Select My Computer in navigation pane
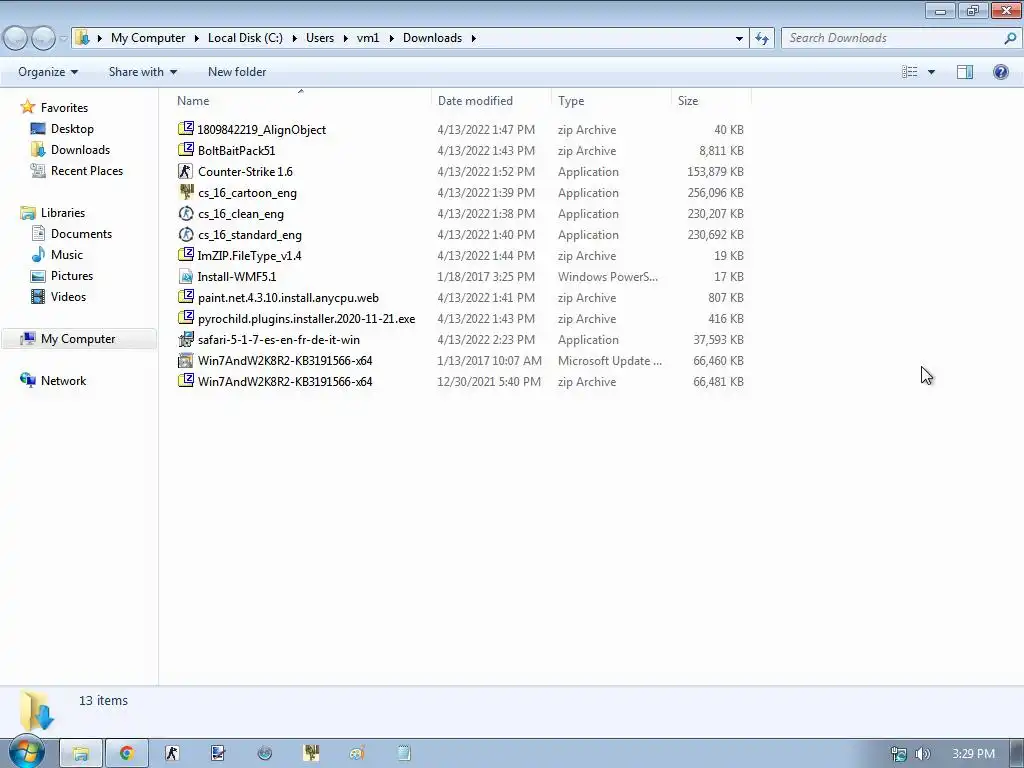The image size is (1024, 768). point(78,339)
